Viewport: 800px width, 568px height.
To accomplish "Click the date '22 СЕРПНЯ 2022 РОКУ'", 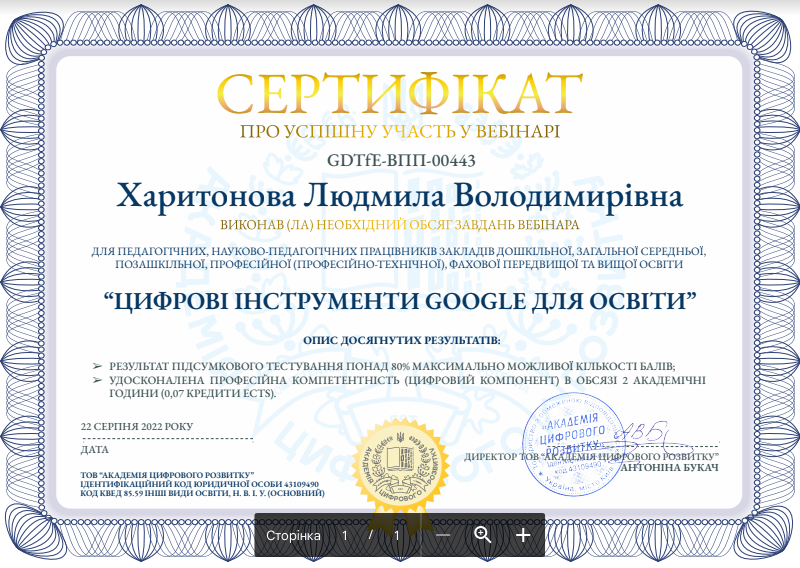I will click(x=137, y=427).
